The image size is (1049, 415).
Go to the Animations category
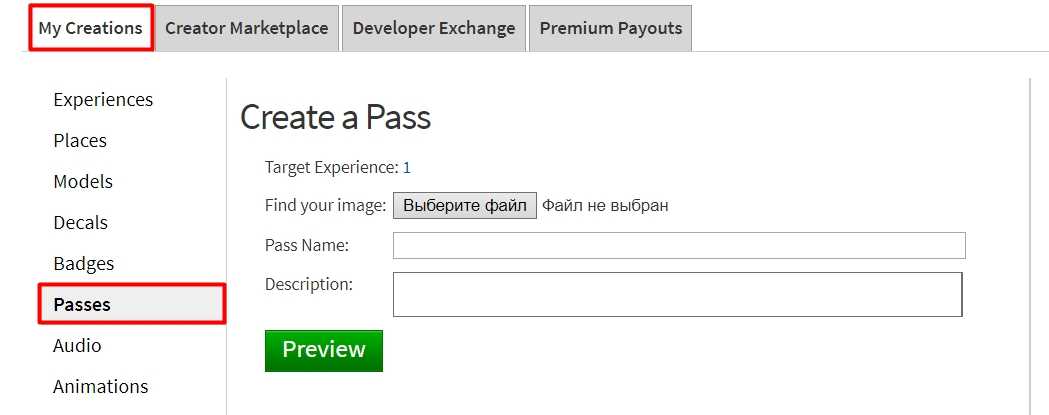100,387
